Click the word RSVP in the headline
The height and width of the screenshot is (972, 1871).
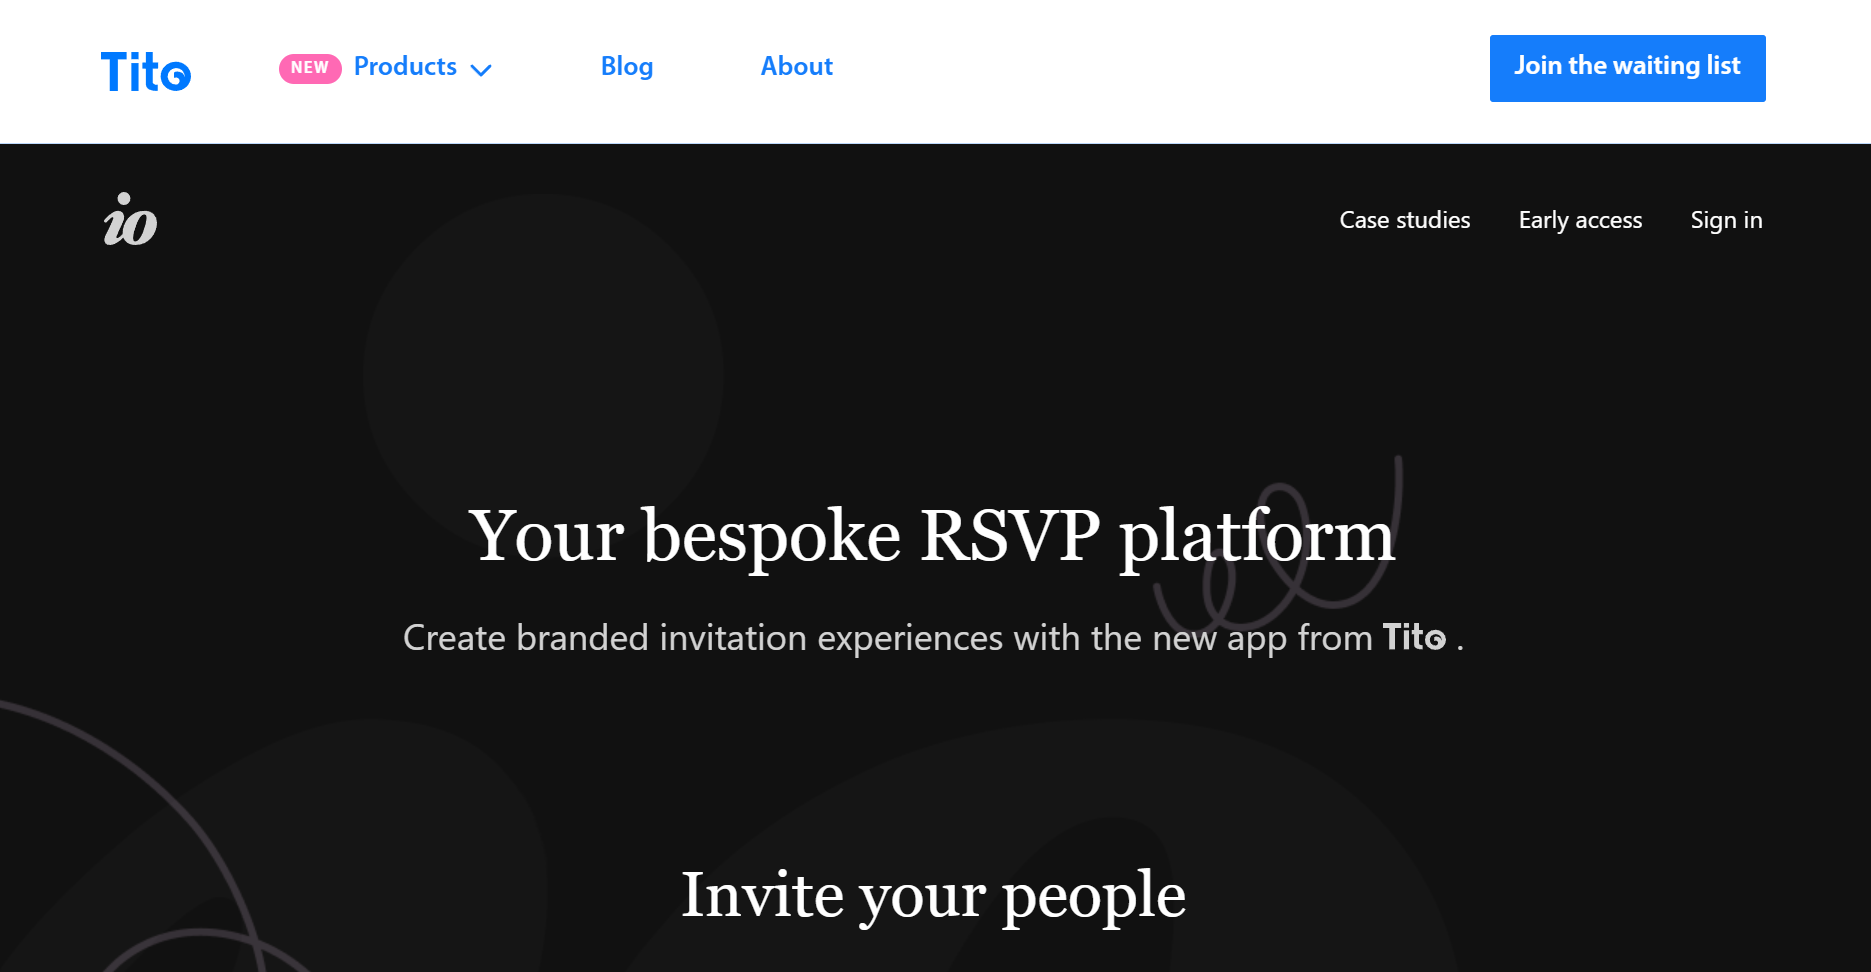click(1009, 536)
